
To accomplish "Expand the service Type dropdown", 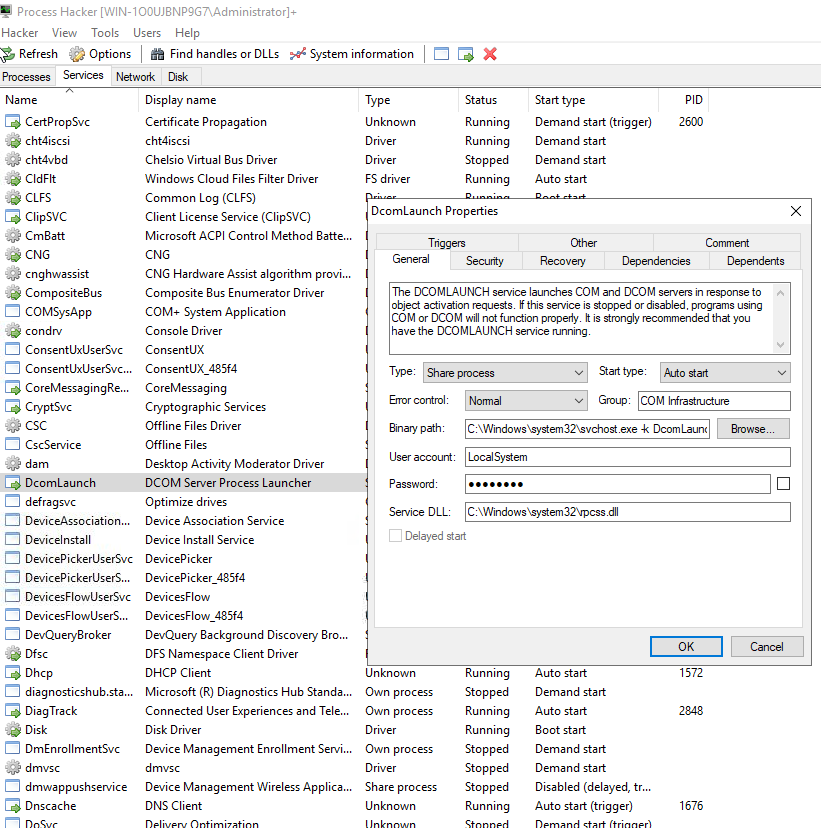I will tap(506, 373).
